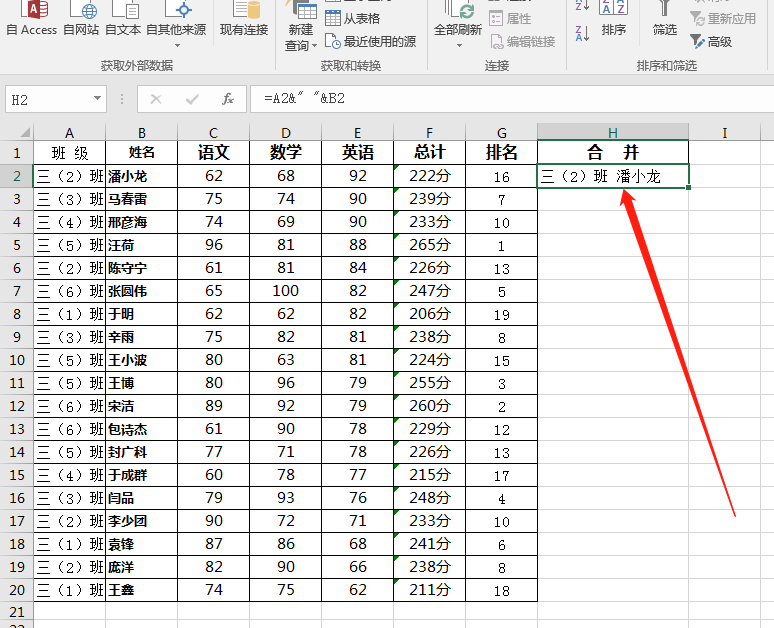Select name cell 陈守宁
Image resolution: width=774 pixels, height=628 pixels.
142,268
